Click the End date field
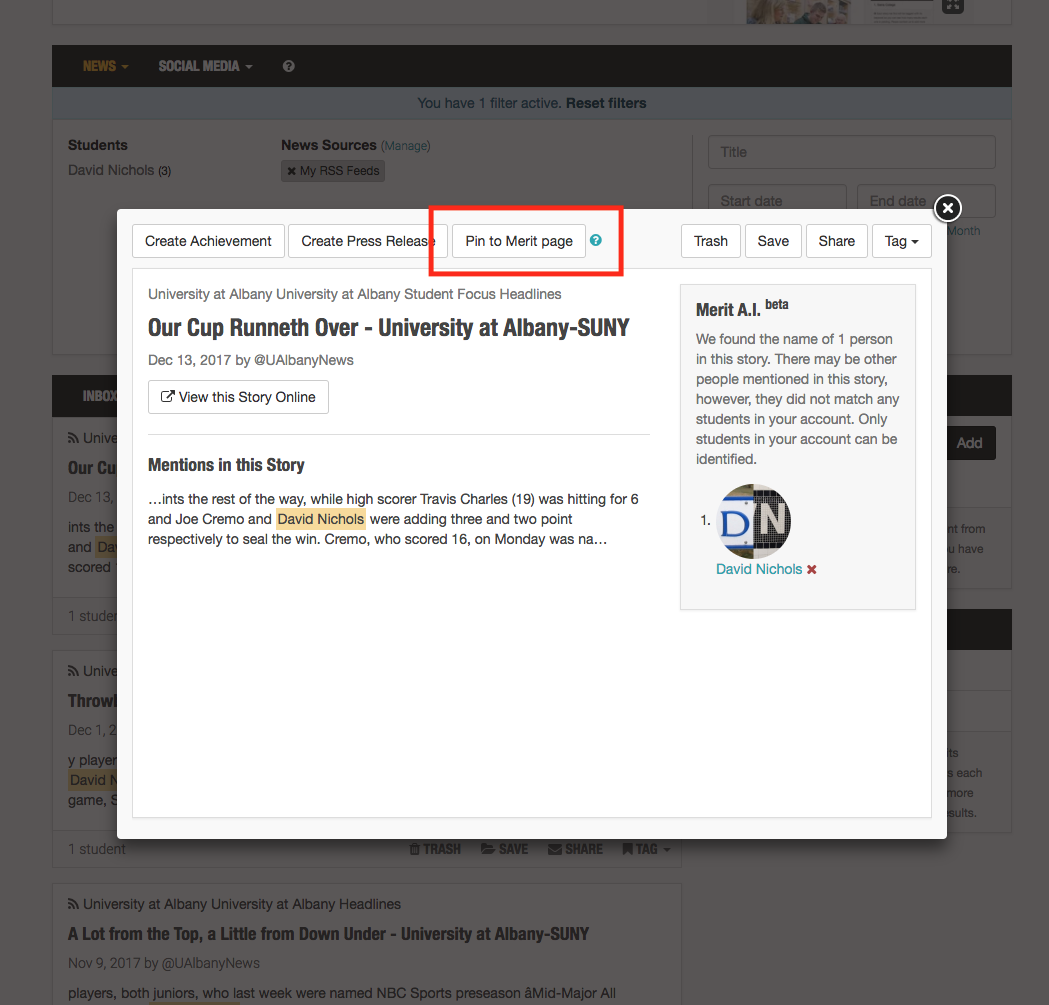This screenshot has width=1049, height=1005. click(926, 201)
